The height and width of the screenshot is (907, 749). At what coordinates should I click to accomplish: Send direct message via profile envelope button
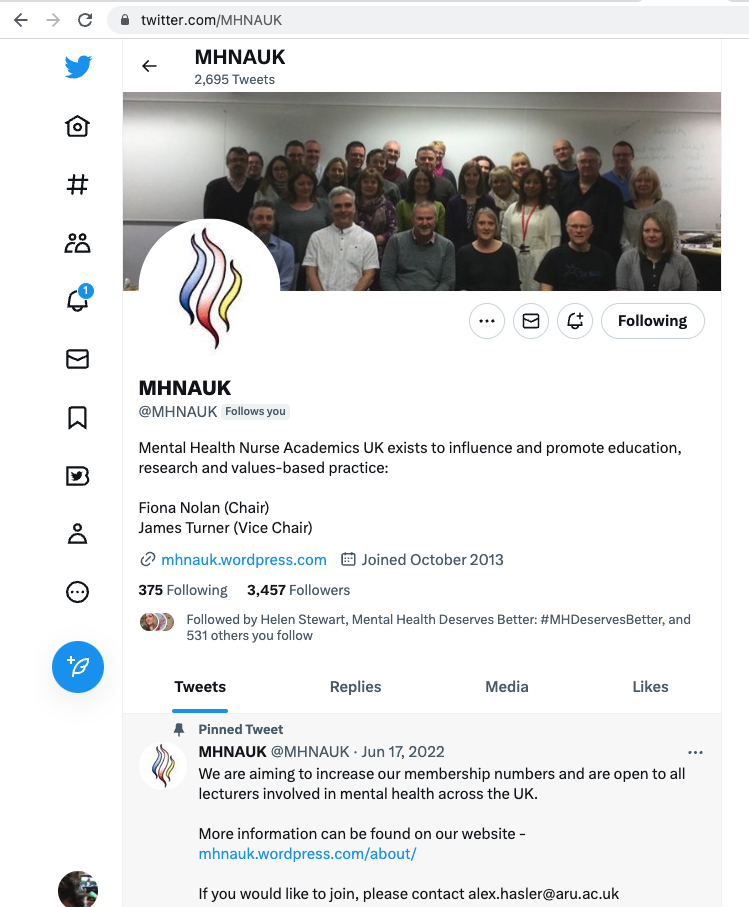(x=531, y=320)
